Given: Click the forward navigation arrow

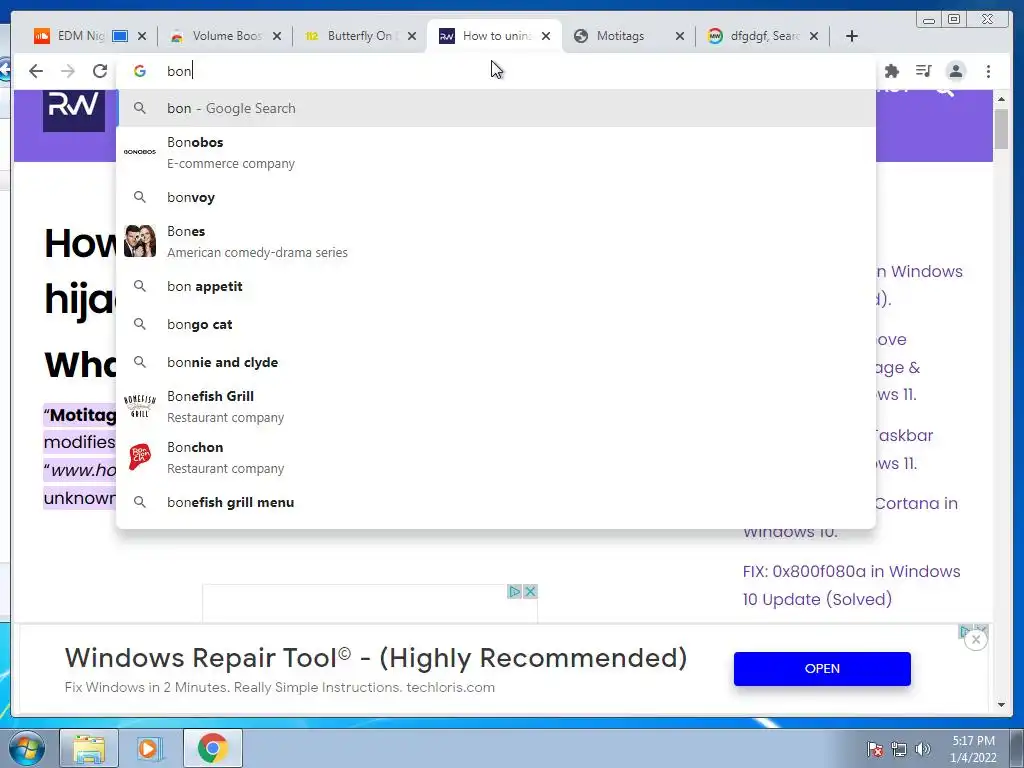Looking at the screenshot, I should coord(67,71).
